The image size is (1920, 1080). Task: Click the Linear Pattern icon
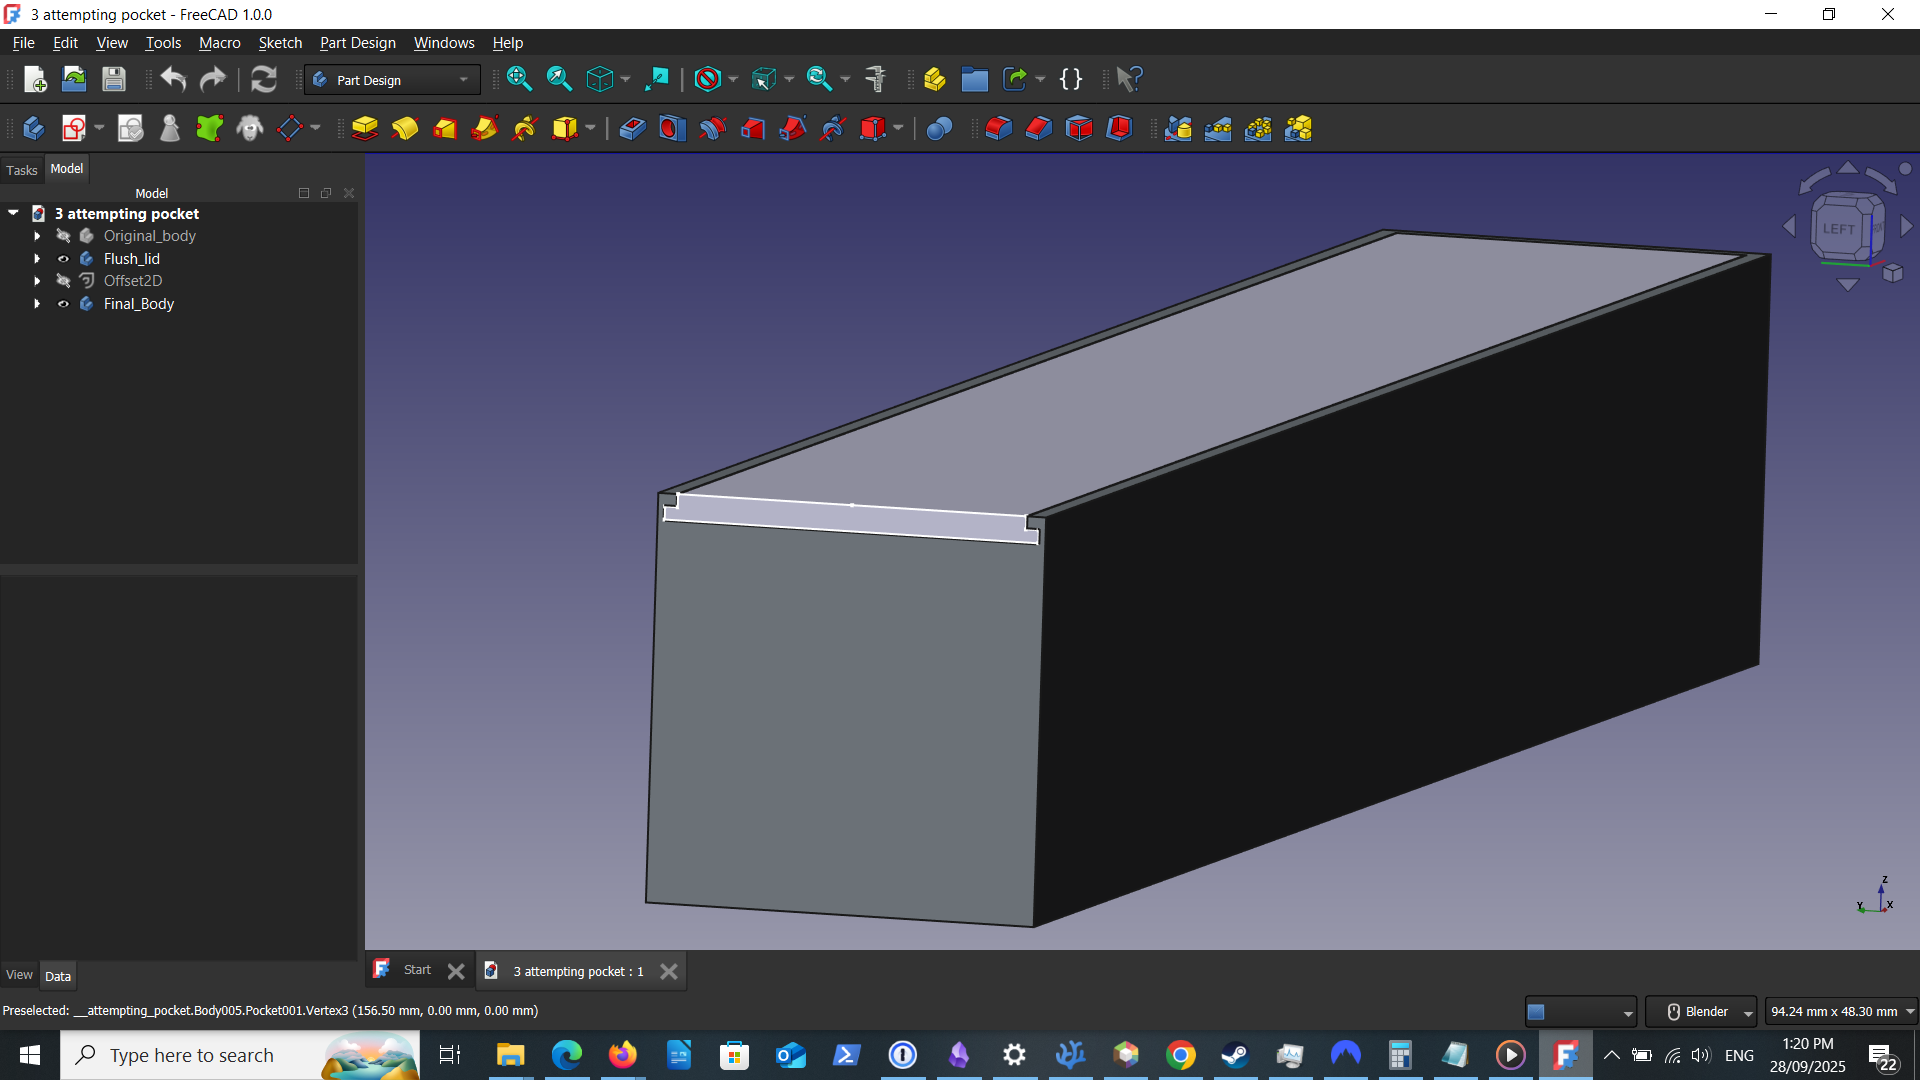pyautogui.click(x=1218, y=129)
